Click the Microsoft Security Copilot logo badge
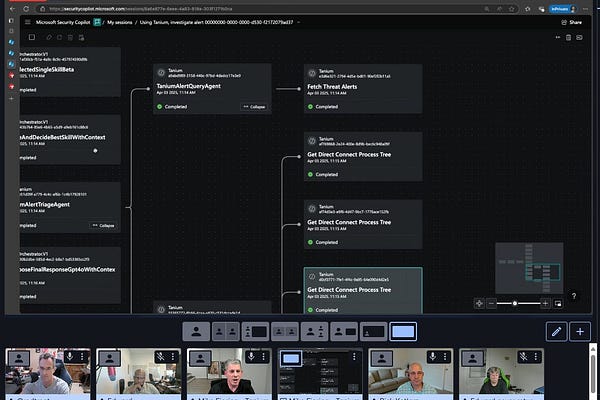600x400 pixels. pyautogui.click(x=97, y=22)
